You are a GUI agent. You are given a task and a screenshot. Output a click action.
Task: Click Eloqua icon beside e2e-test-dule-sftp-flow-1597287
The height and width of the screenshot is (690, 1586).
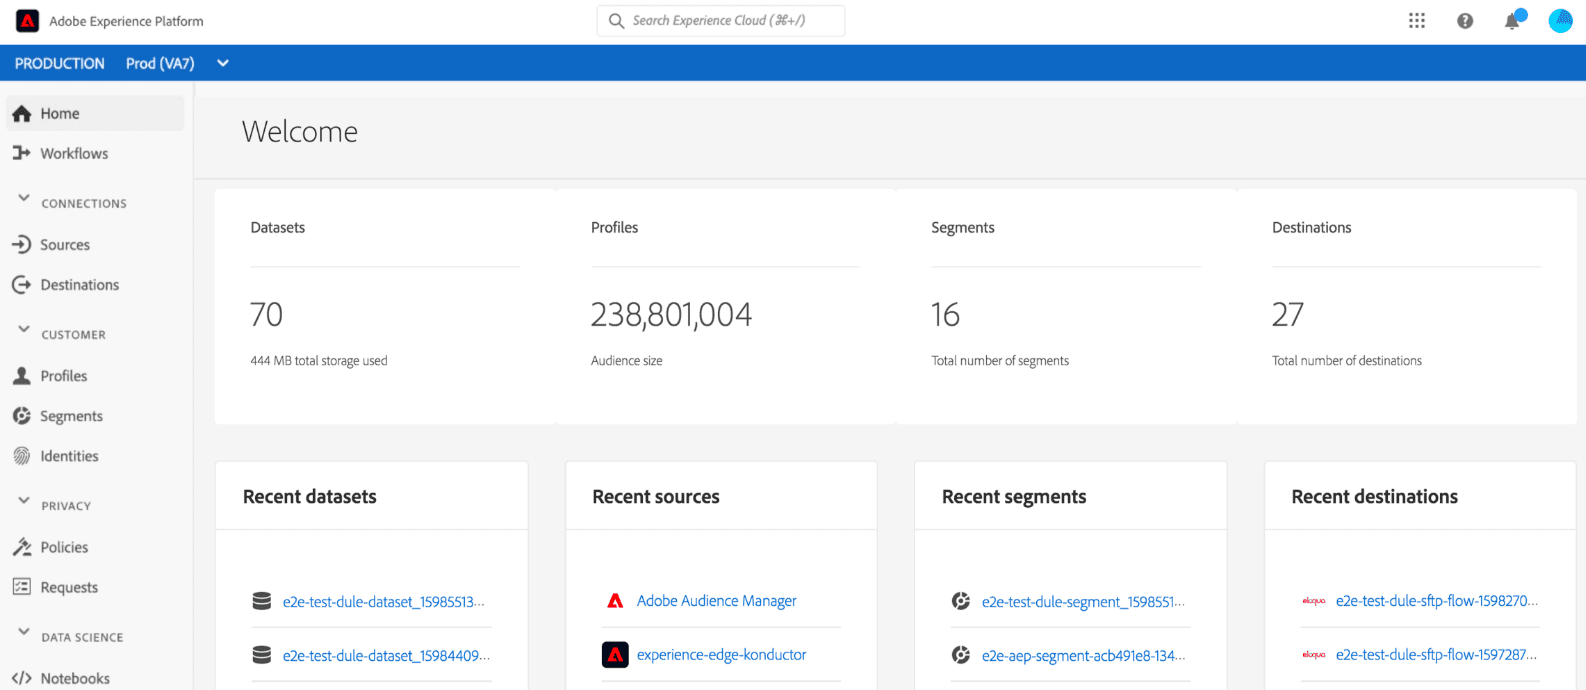[x=1314, y=655]
